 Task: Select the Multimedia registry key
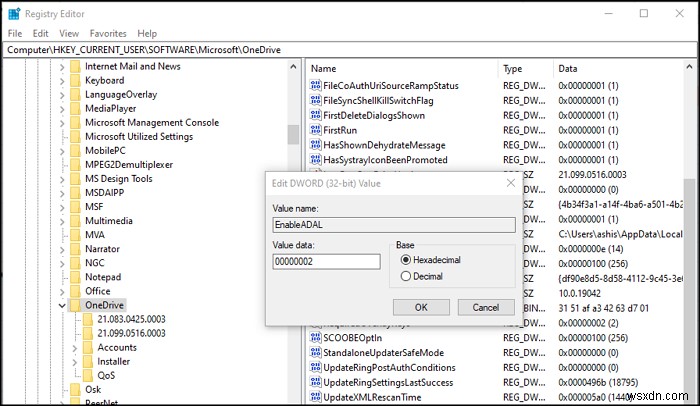pos(108,221)
